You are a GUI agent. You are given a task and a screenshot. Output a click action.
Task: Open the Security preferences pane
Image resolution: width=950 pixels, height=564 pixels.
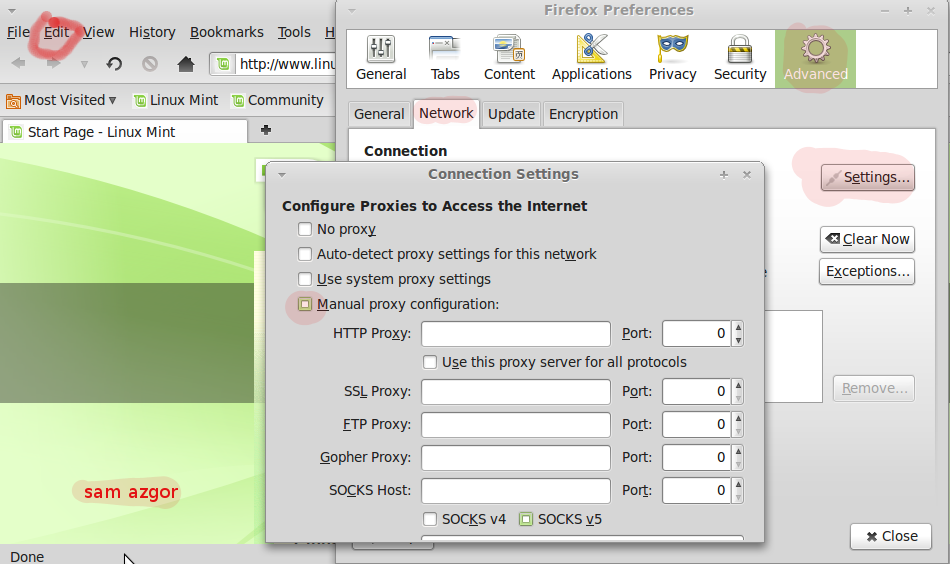740,59
